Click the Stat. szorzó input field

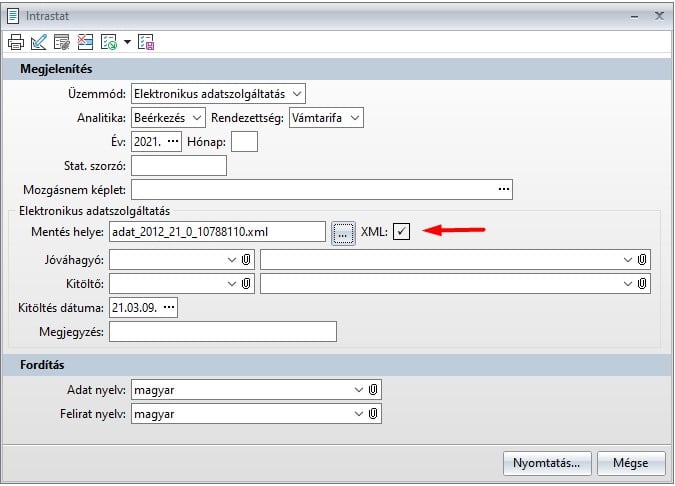click(179, 166)
